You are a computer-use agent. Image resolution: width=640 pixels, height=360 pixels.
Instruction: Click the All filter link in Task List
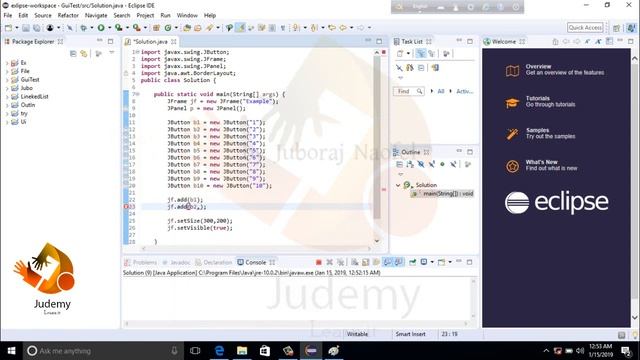coord(441,91)
